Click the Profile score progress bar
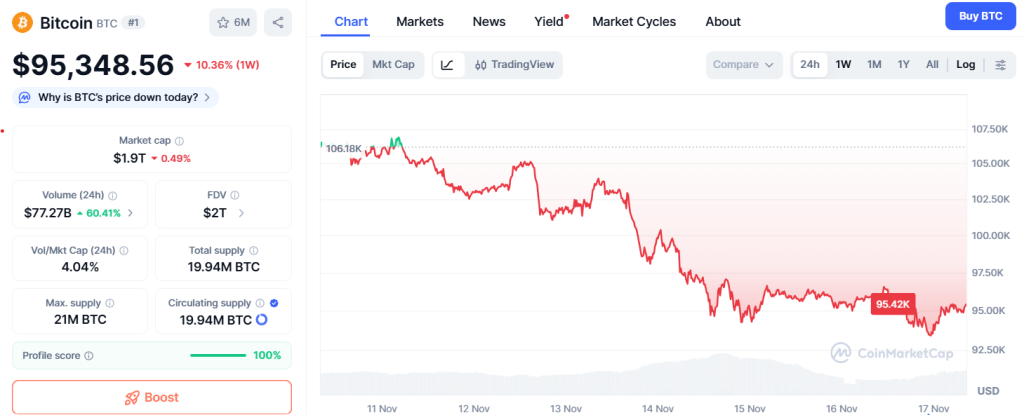This screenshot has width=1024, height=415. pyautogui.click(x=218, y=355)
